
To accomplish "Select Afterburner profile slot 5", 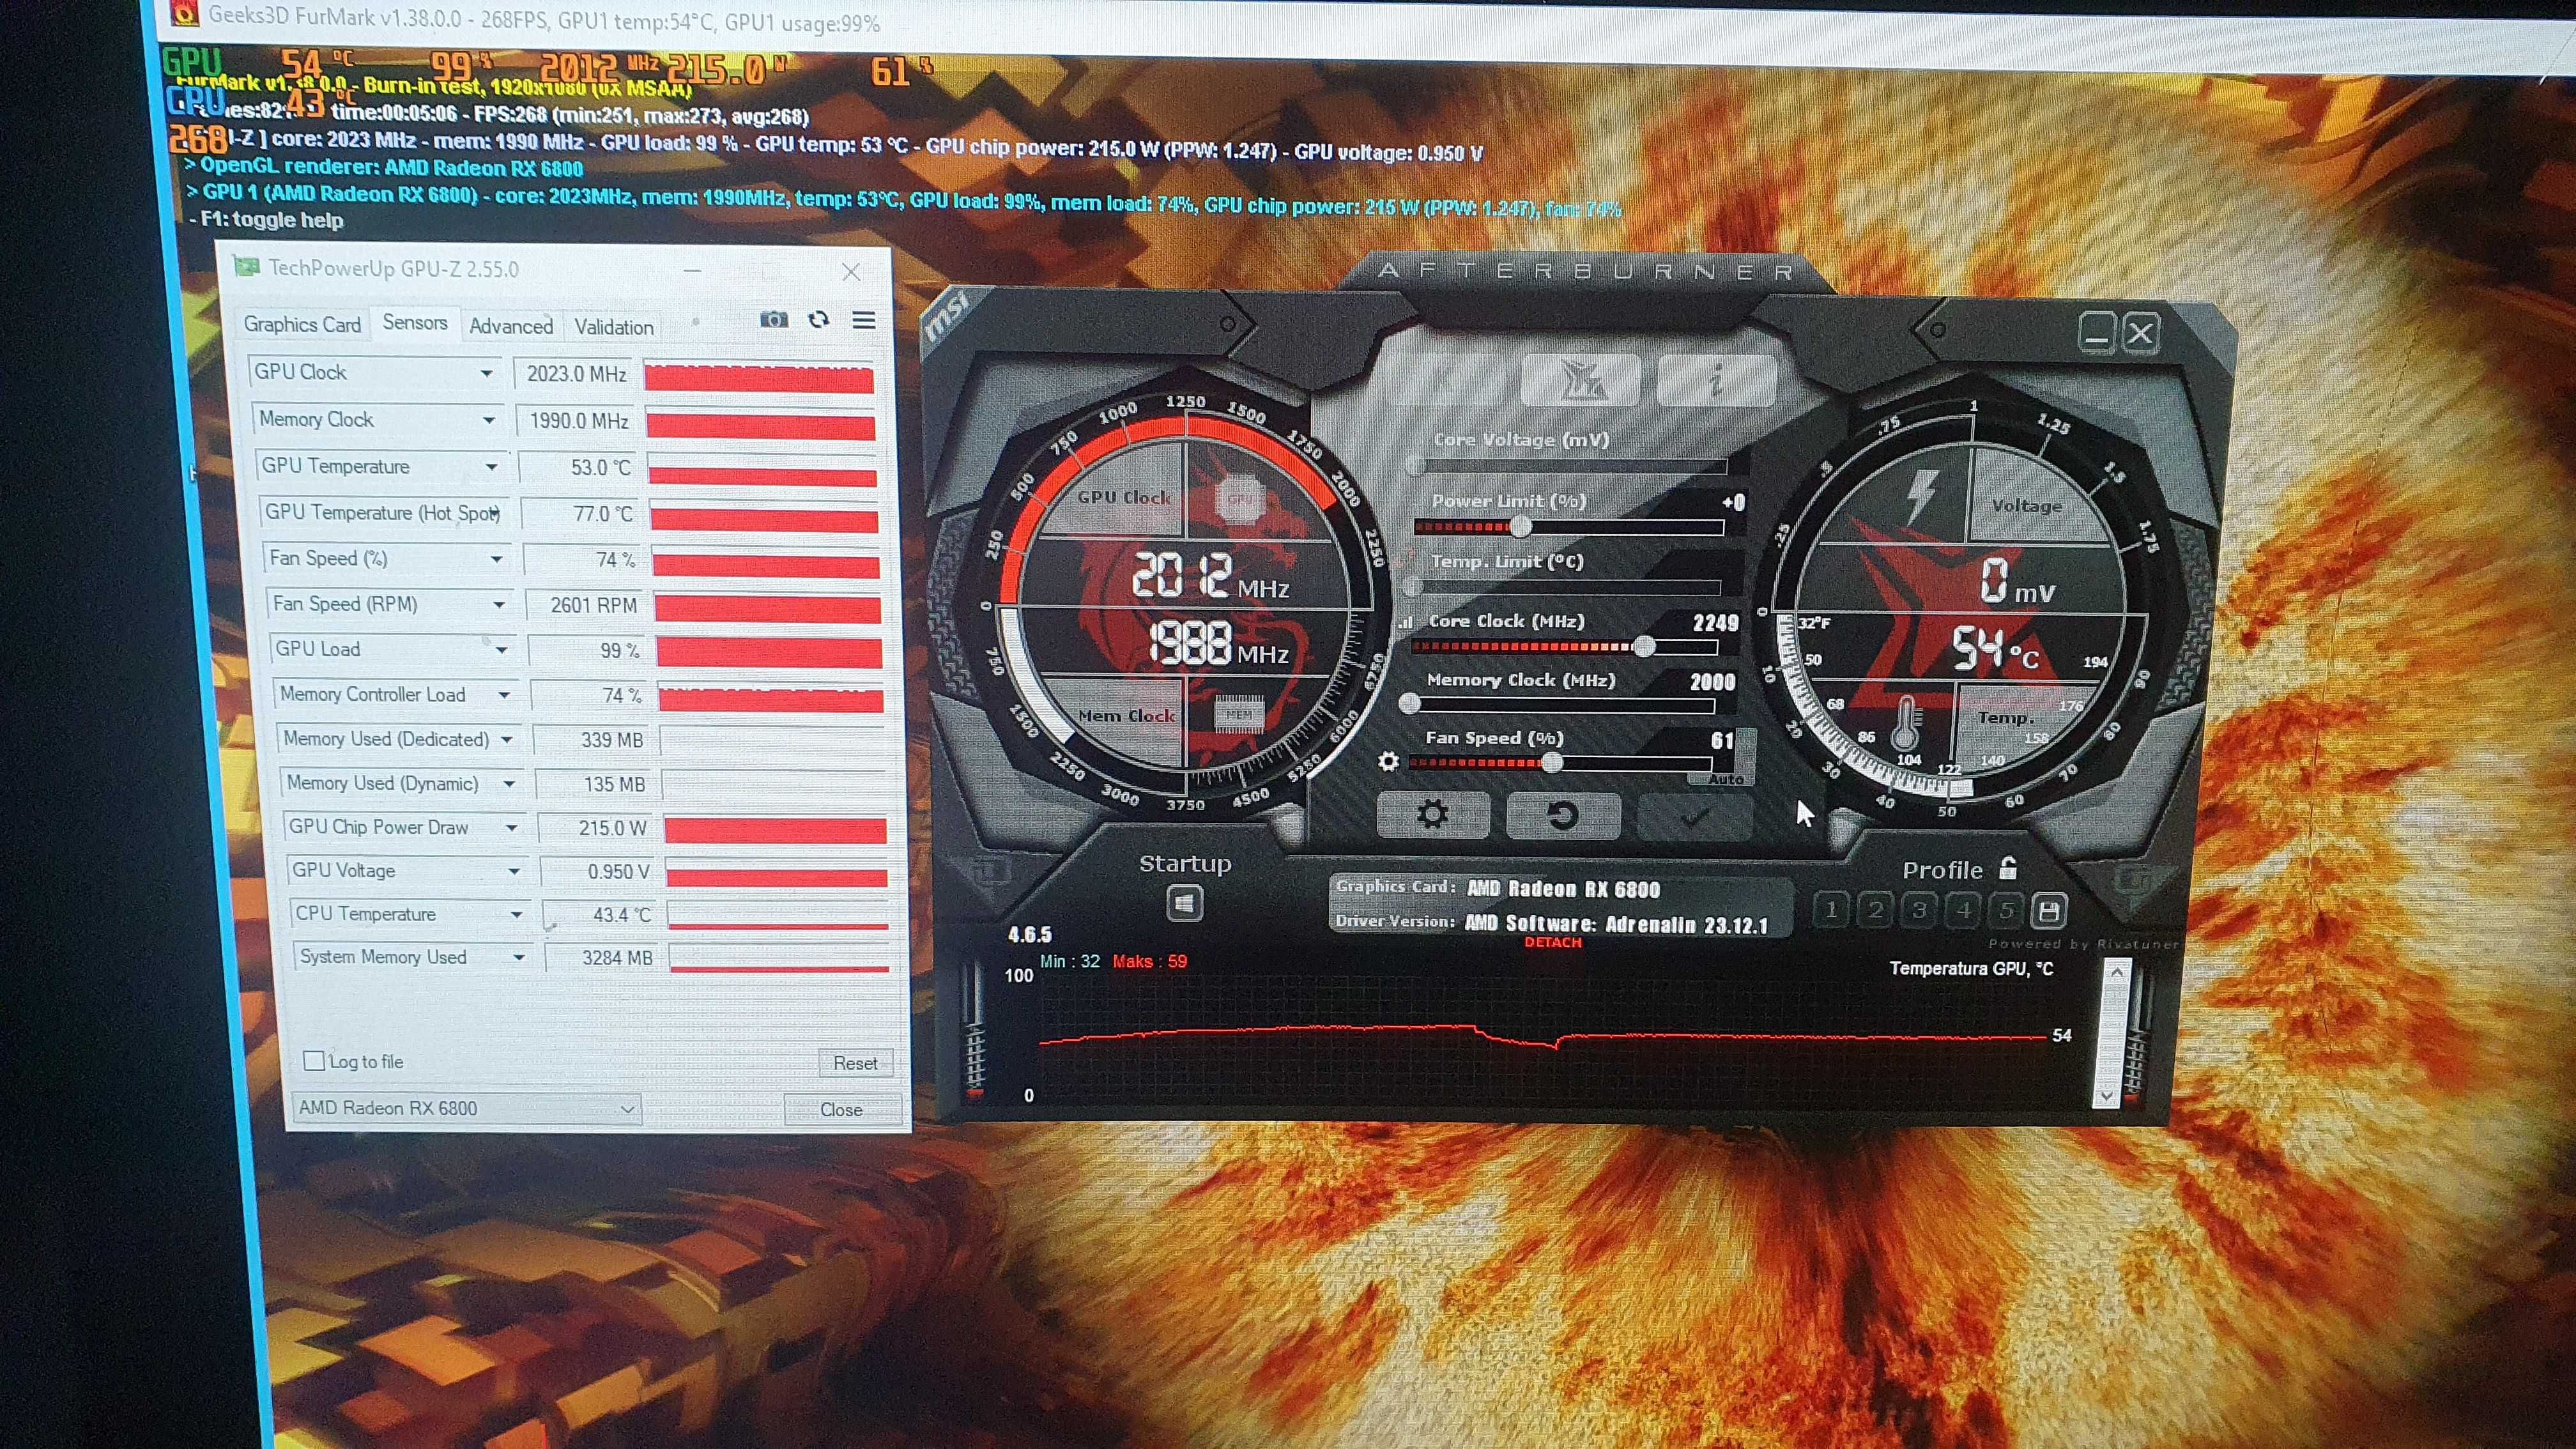I will click(x=2005, y=910).
